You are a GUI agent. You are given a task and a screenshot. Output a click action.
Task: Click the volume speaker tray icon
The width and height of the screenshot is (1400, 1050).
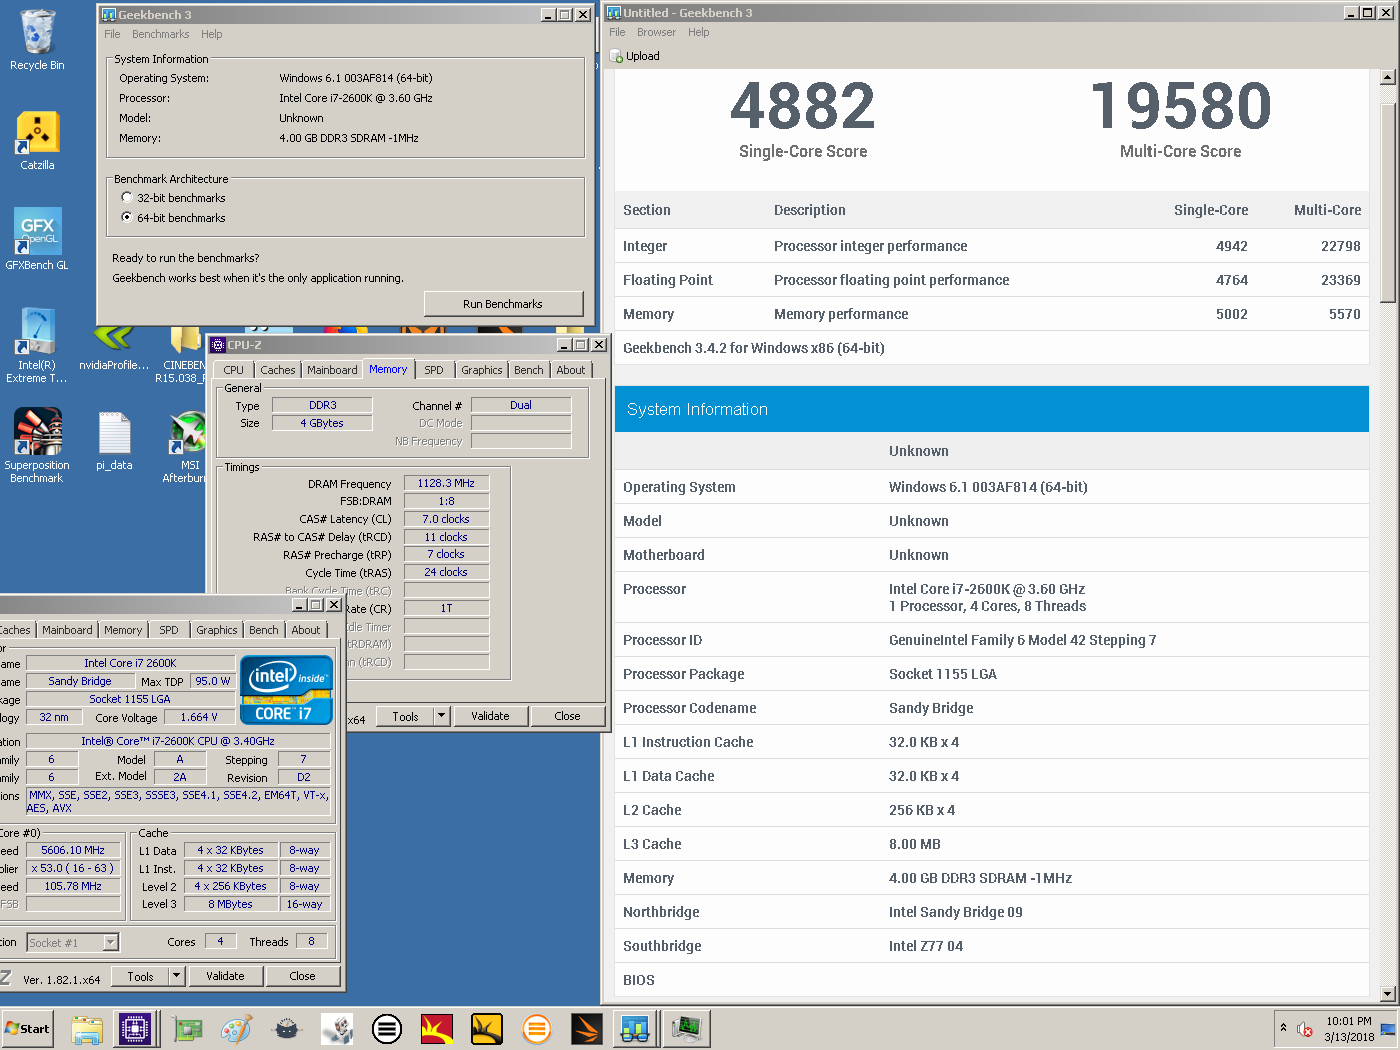[x=1305, y=1029]
